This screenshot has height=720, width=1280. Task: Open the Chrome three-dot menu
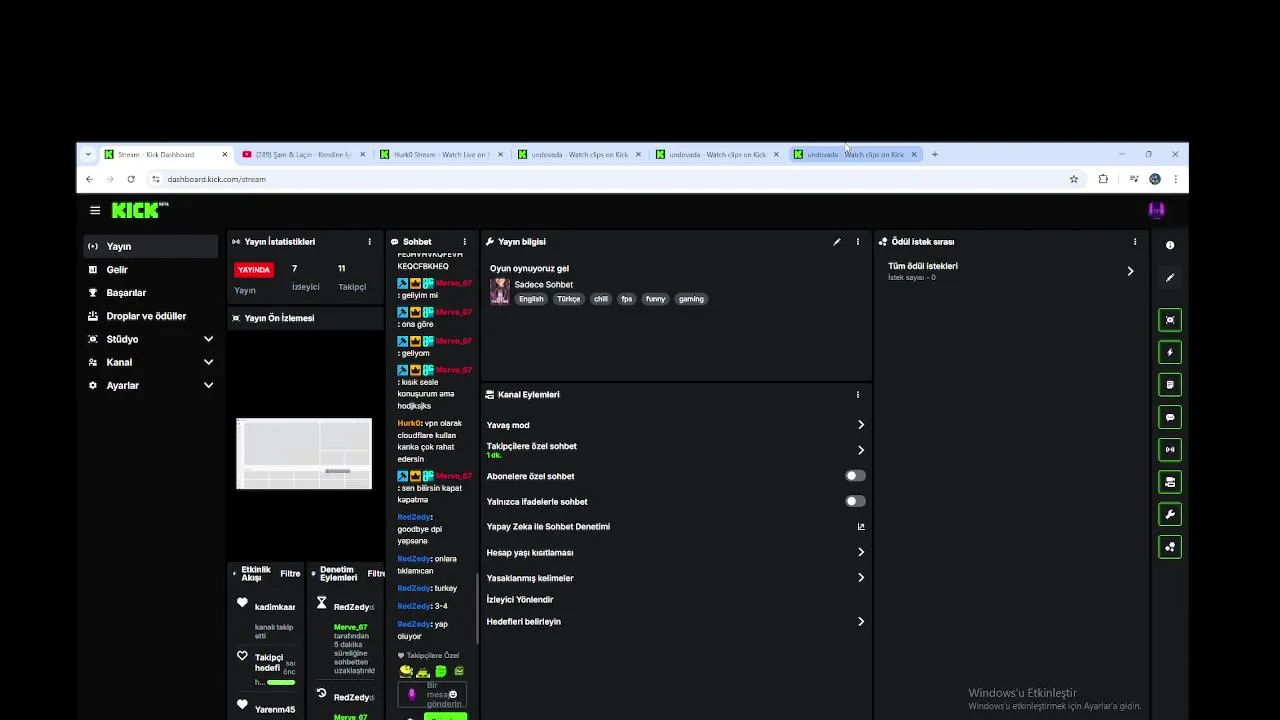click(1175, 179)
